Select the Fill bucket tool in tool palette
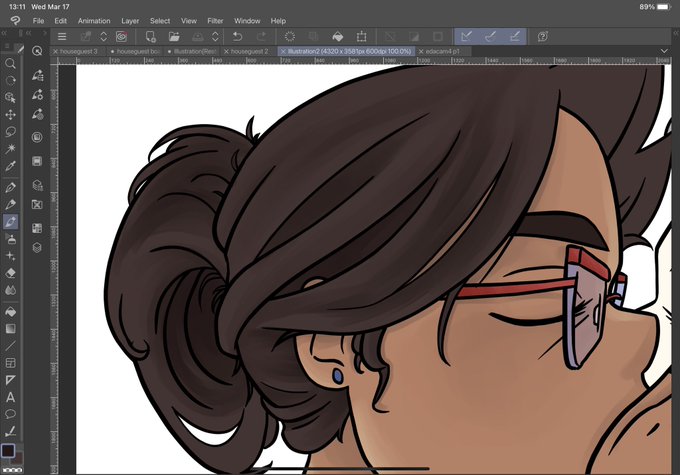 (10, 311)
